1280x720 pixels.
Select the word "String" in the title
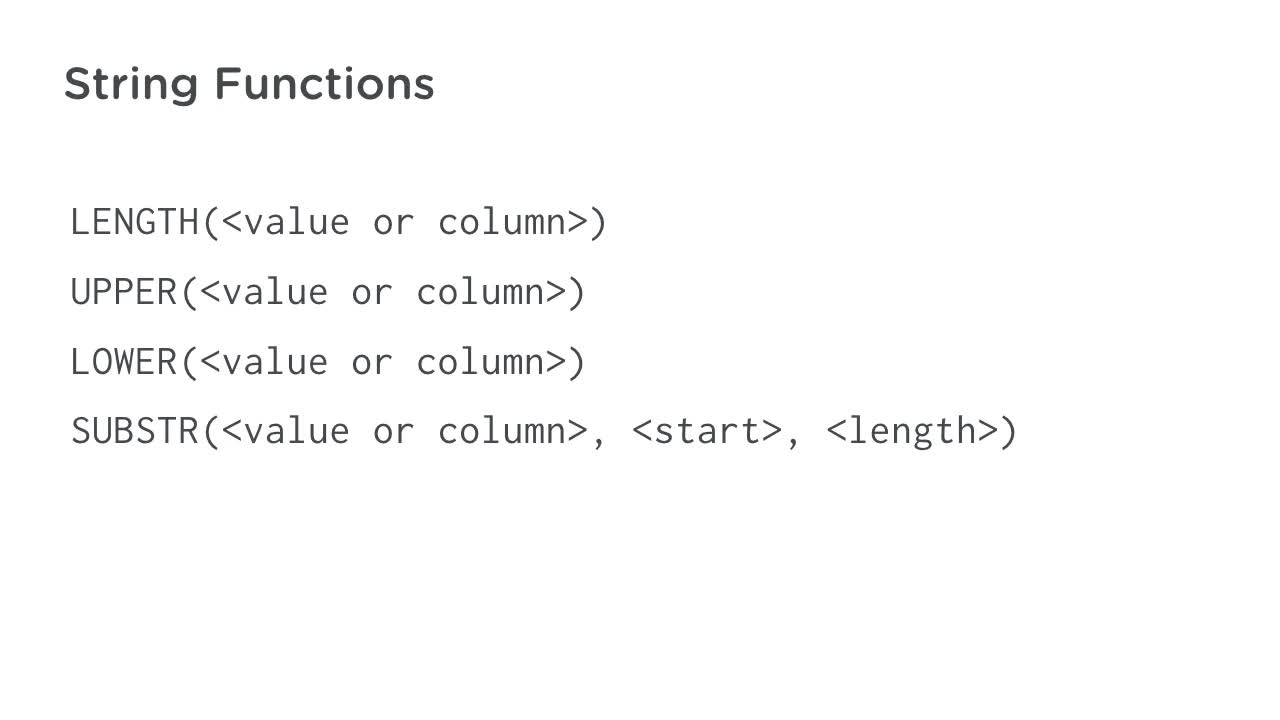click(131, 86)
